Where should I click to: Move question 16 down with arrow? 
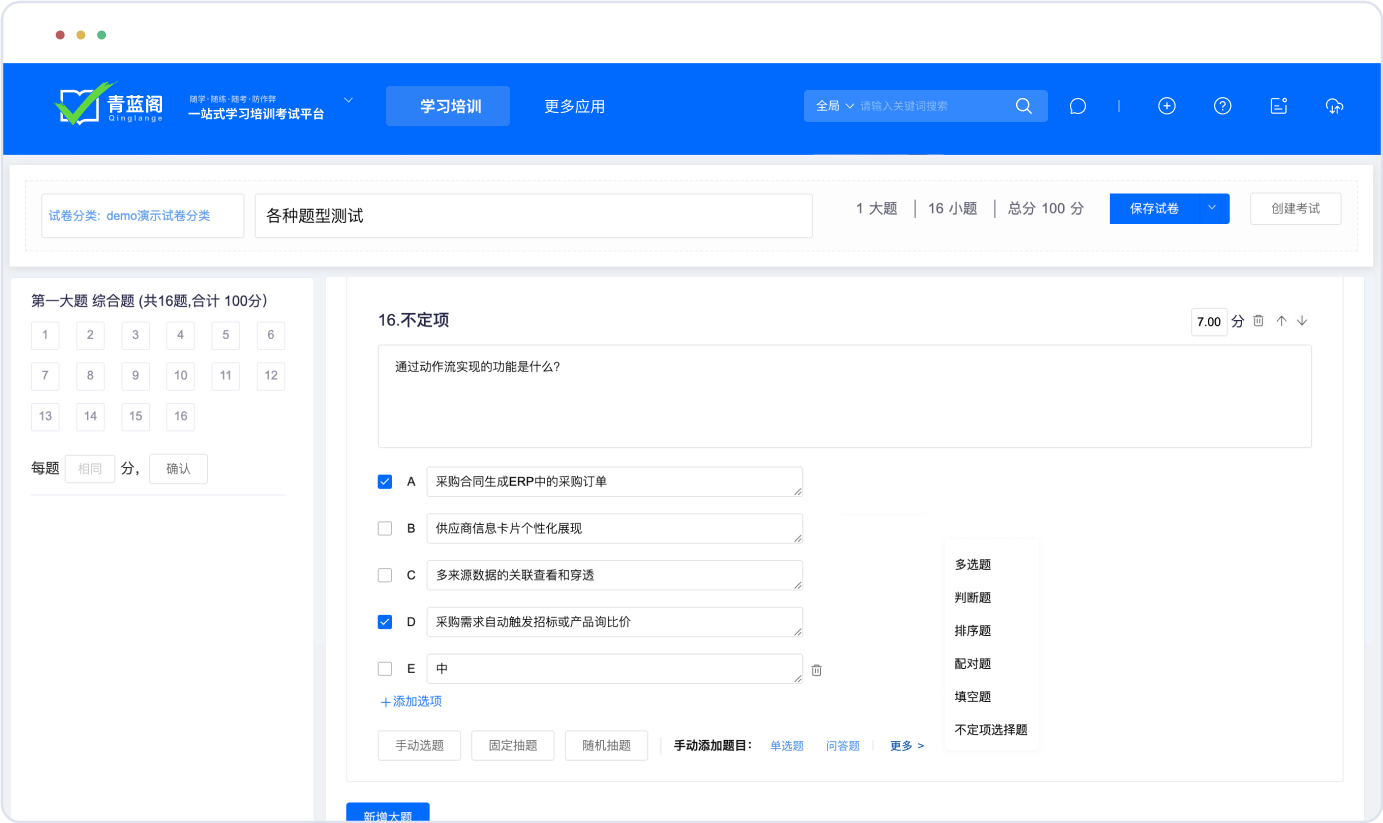click(x=1302, y=321)
